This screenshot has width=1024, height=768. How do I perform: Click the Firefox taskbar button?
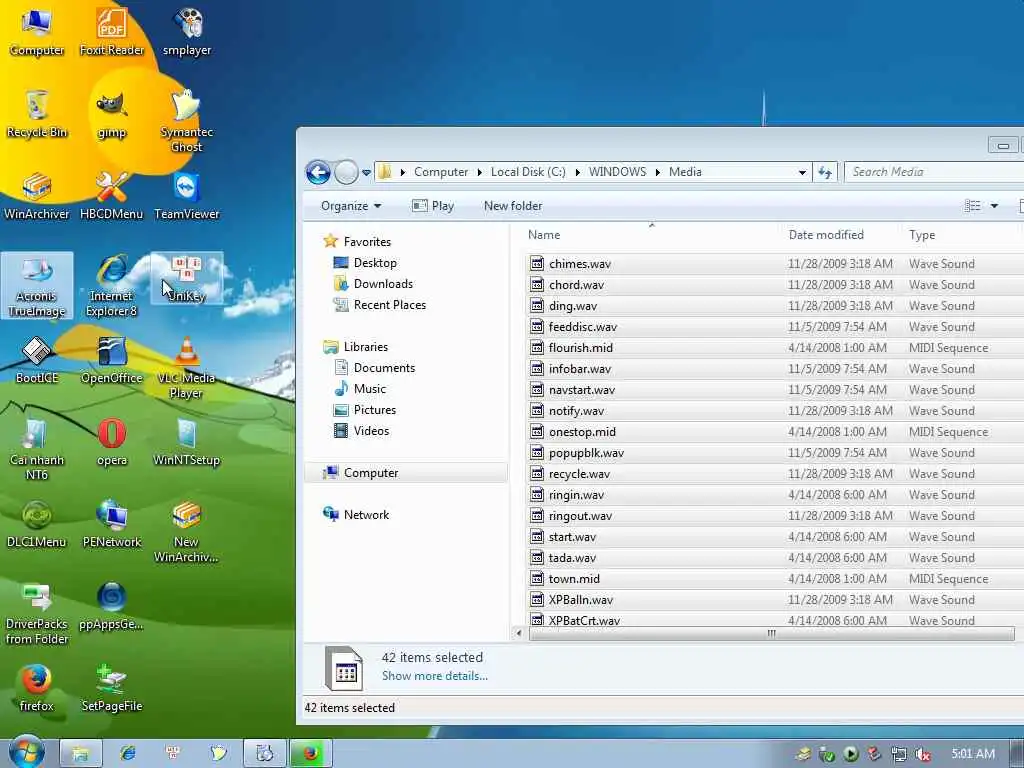pyautogui.click(x=311, y=754)
